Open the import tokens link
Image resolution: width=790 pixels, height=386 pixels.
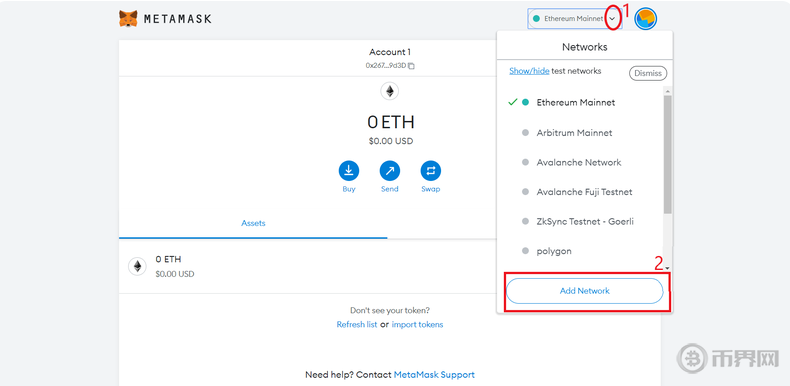417,325
